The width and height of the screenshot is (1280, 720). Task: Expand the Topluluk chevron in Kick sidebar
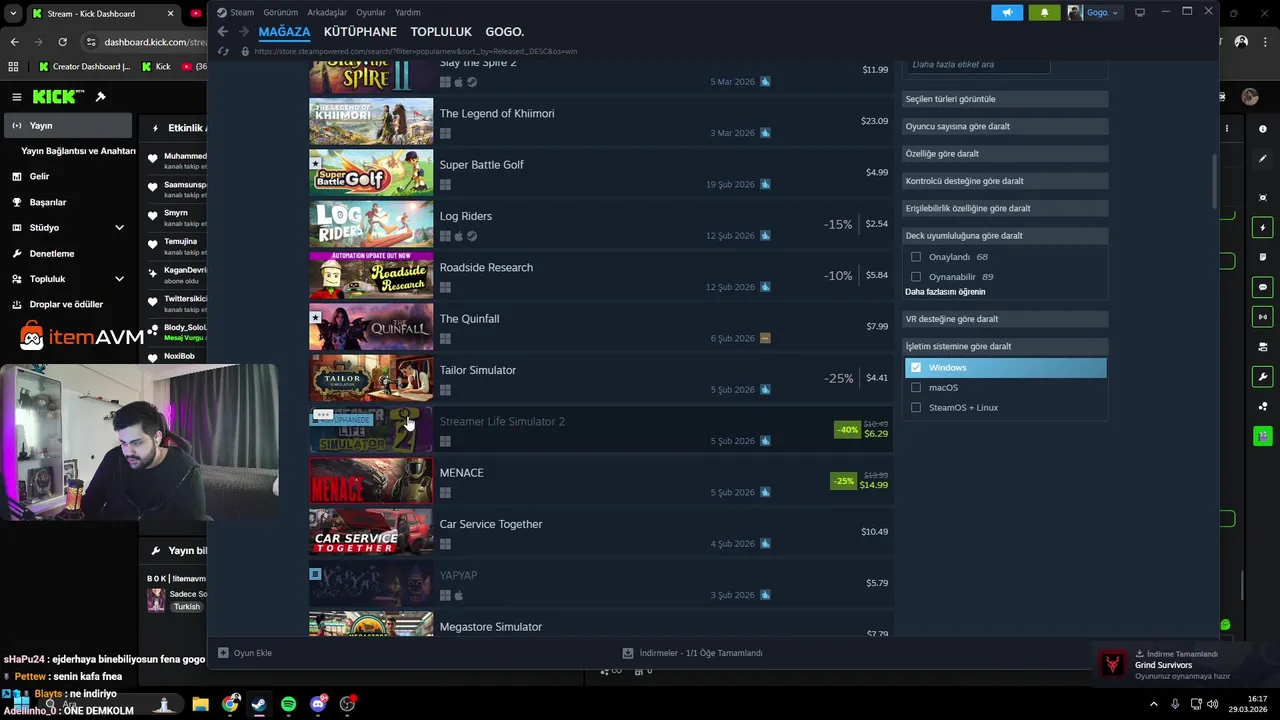(x=119, y=279)
